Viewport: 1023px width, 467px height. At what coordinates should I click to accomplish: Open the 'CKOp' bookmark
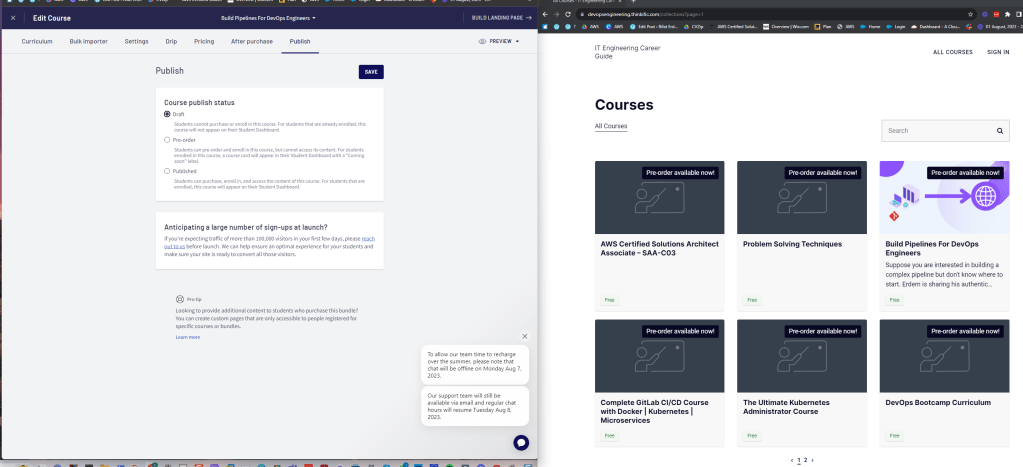[694, 27]
